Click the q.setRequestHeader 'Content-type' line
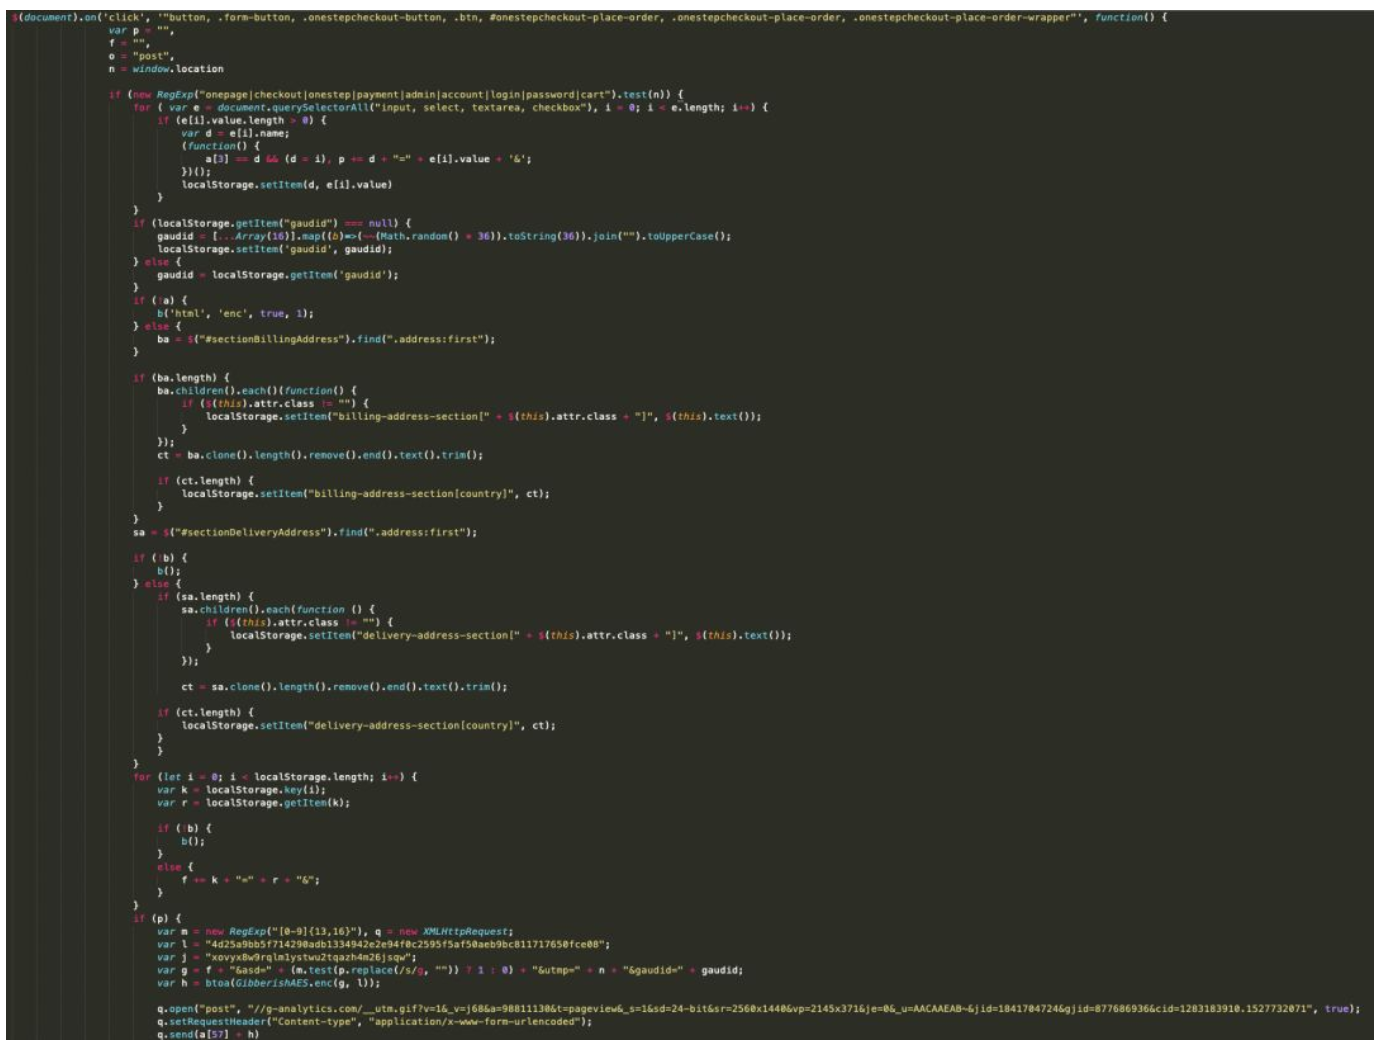This screenshot has height=1048, width=1382. point(374,1022)
